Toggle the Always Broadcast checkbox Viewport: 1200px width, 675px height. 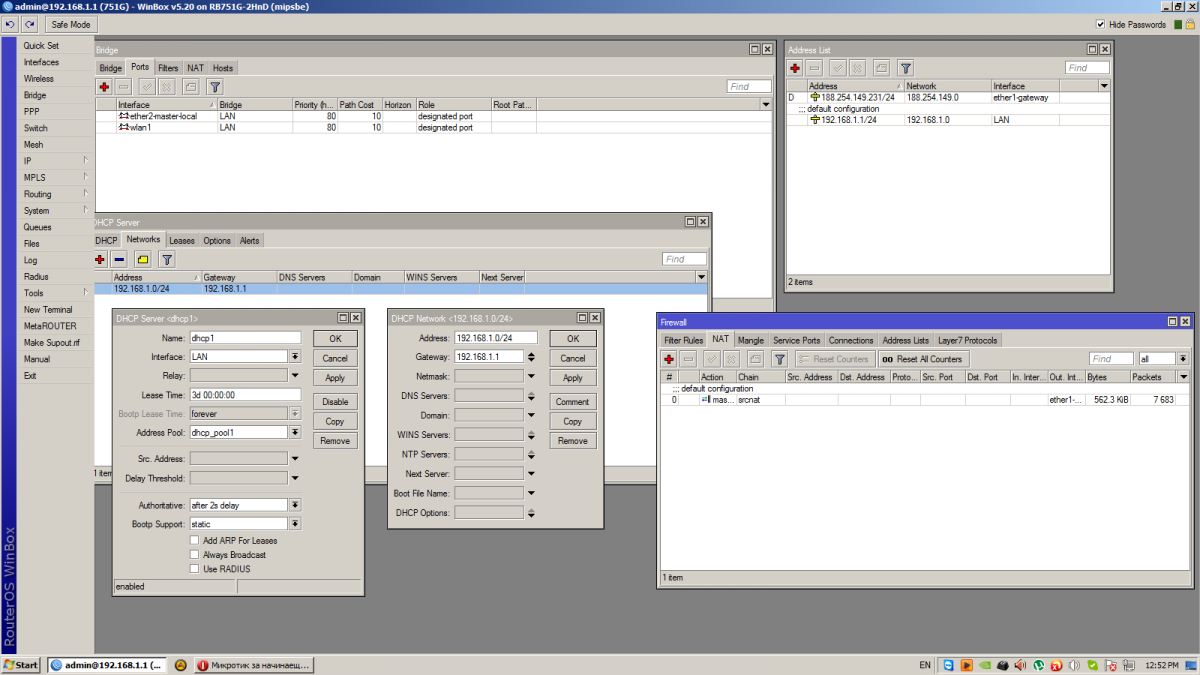pyautogui.click(x=195, y=554)
